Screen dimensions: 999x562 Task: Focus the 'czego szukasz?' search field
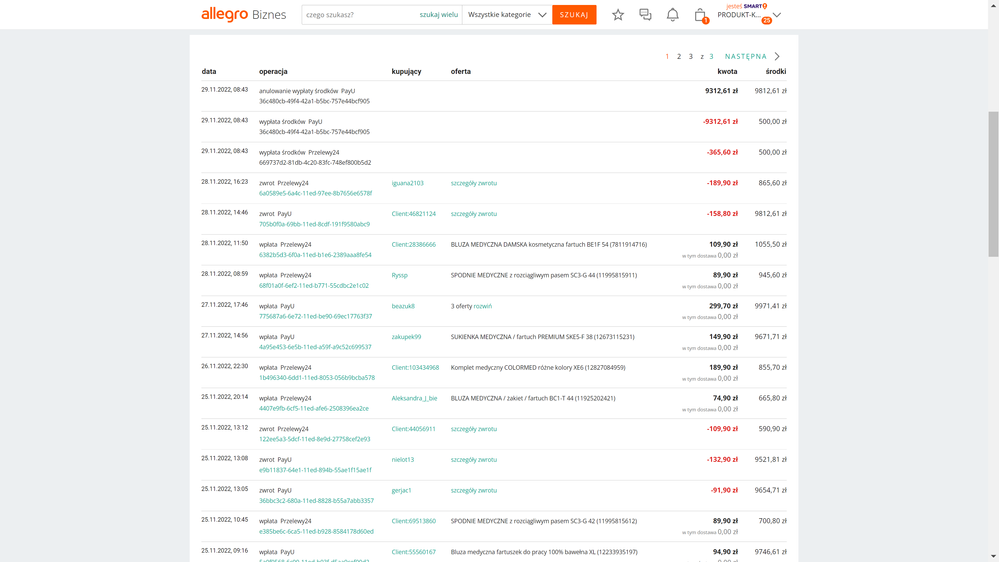pos(358,15)
